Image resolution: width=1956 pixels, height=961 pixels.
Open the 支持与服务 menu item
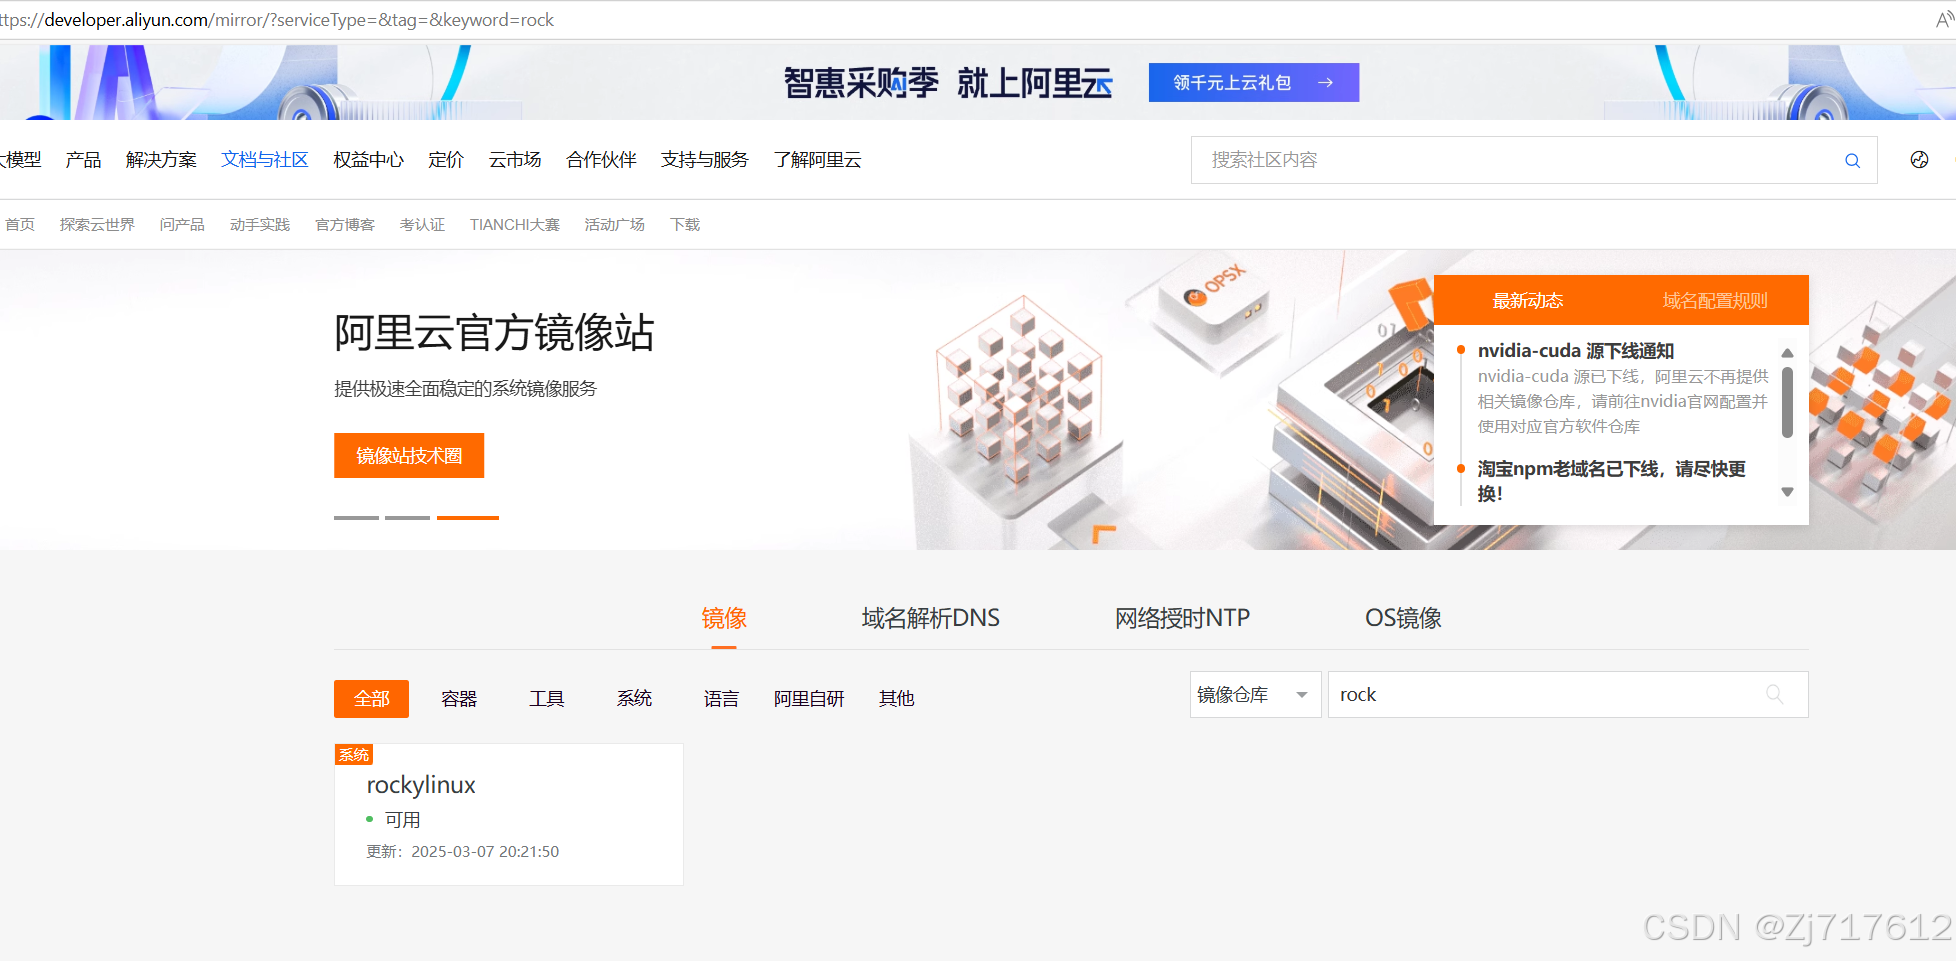tap(704, 160)
